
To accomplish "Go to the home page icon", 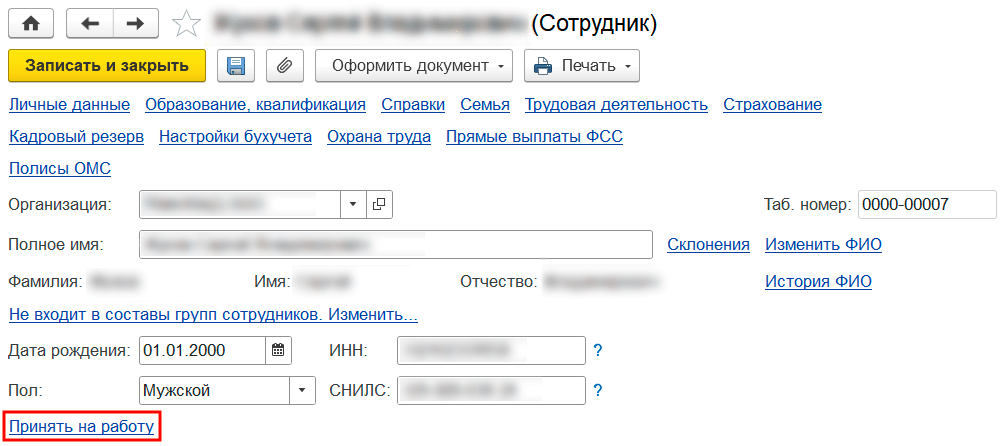I will click(x=30, y=23).
